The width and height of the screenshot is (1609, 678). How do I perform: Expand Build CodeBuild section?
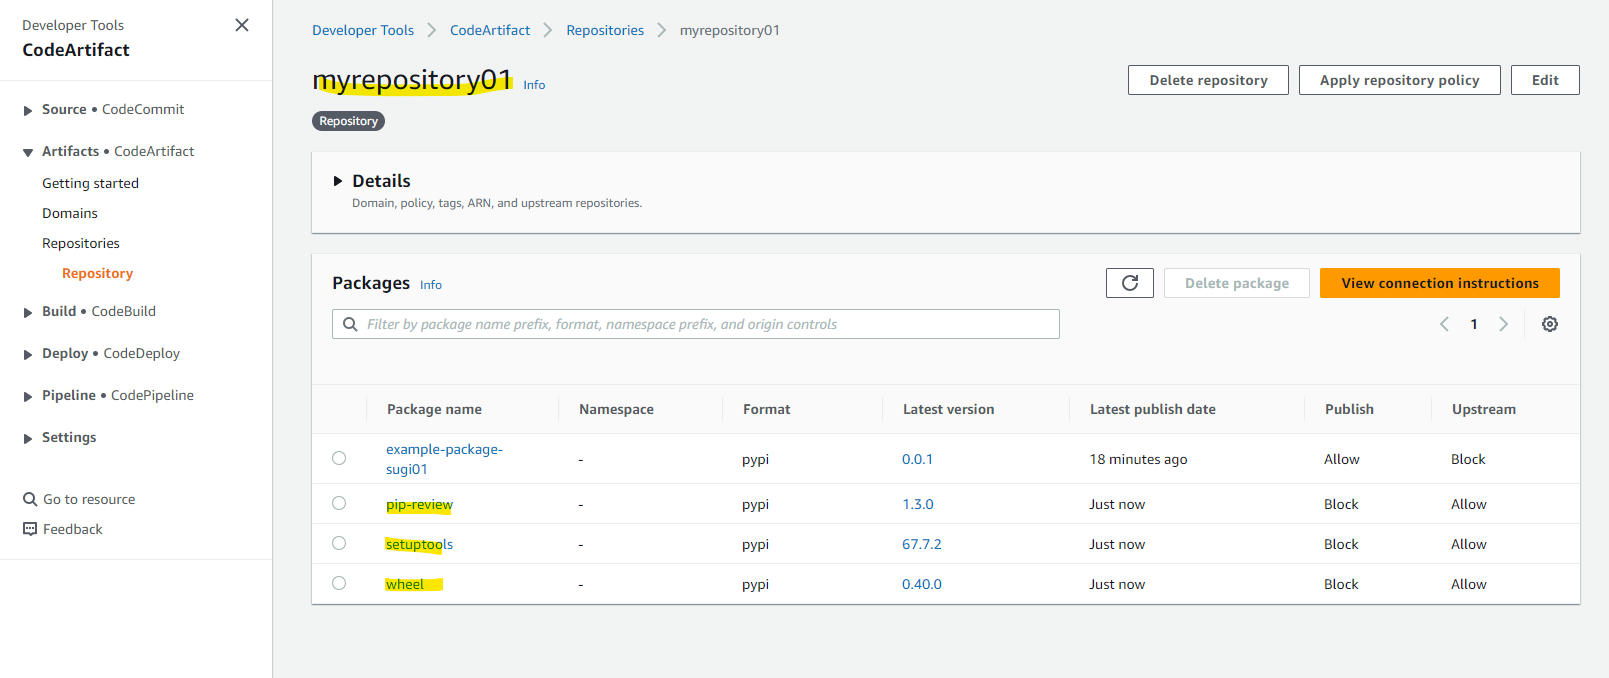pos(28,312)
